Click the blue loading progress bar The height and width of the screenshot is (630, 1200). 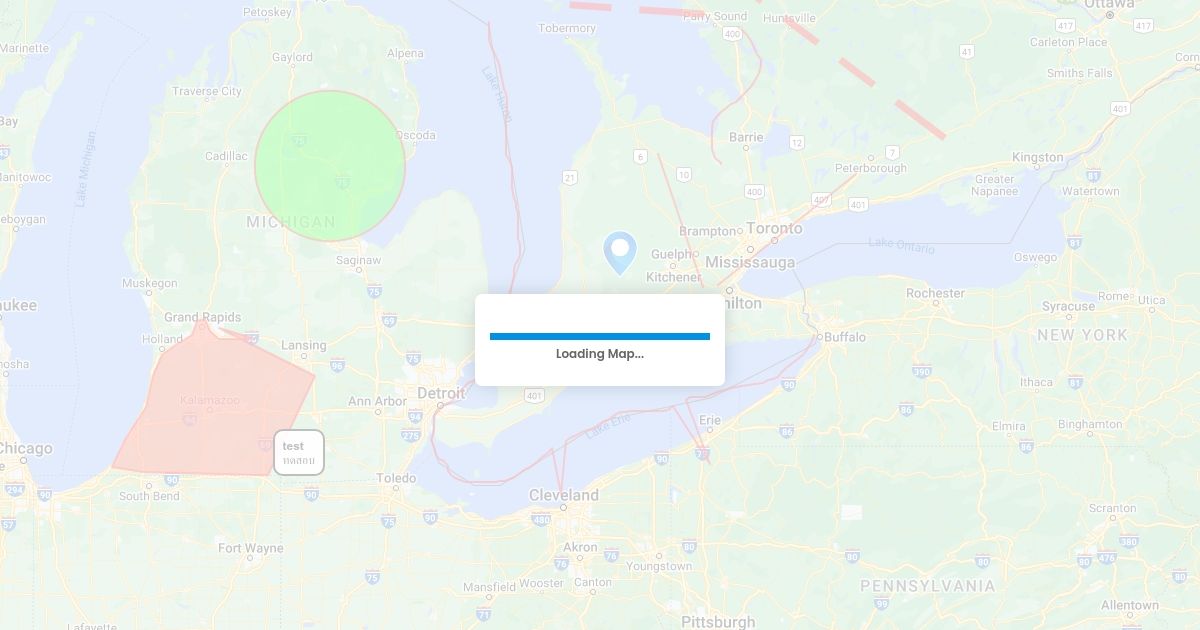point(600,337)
